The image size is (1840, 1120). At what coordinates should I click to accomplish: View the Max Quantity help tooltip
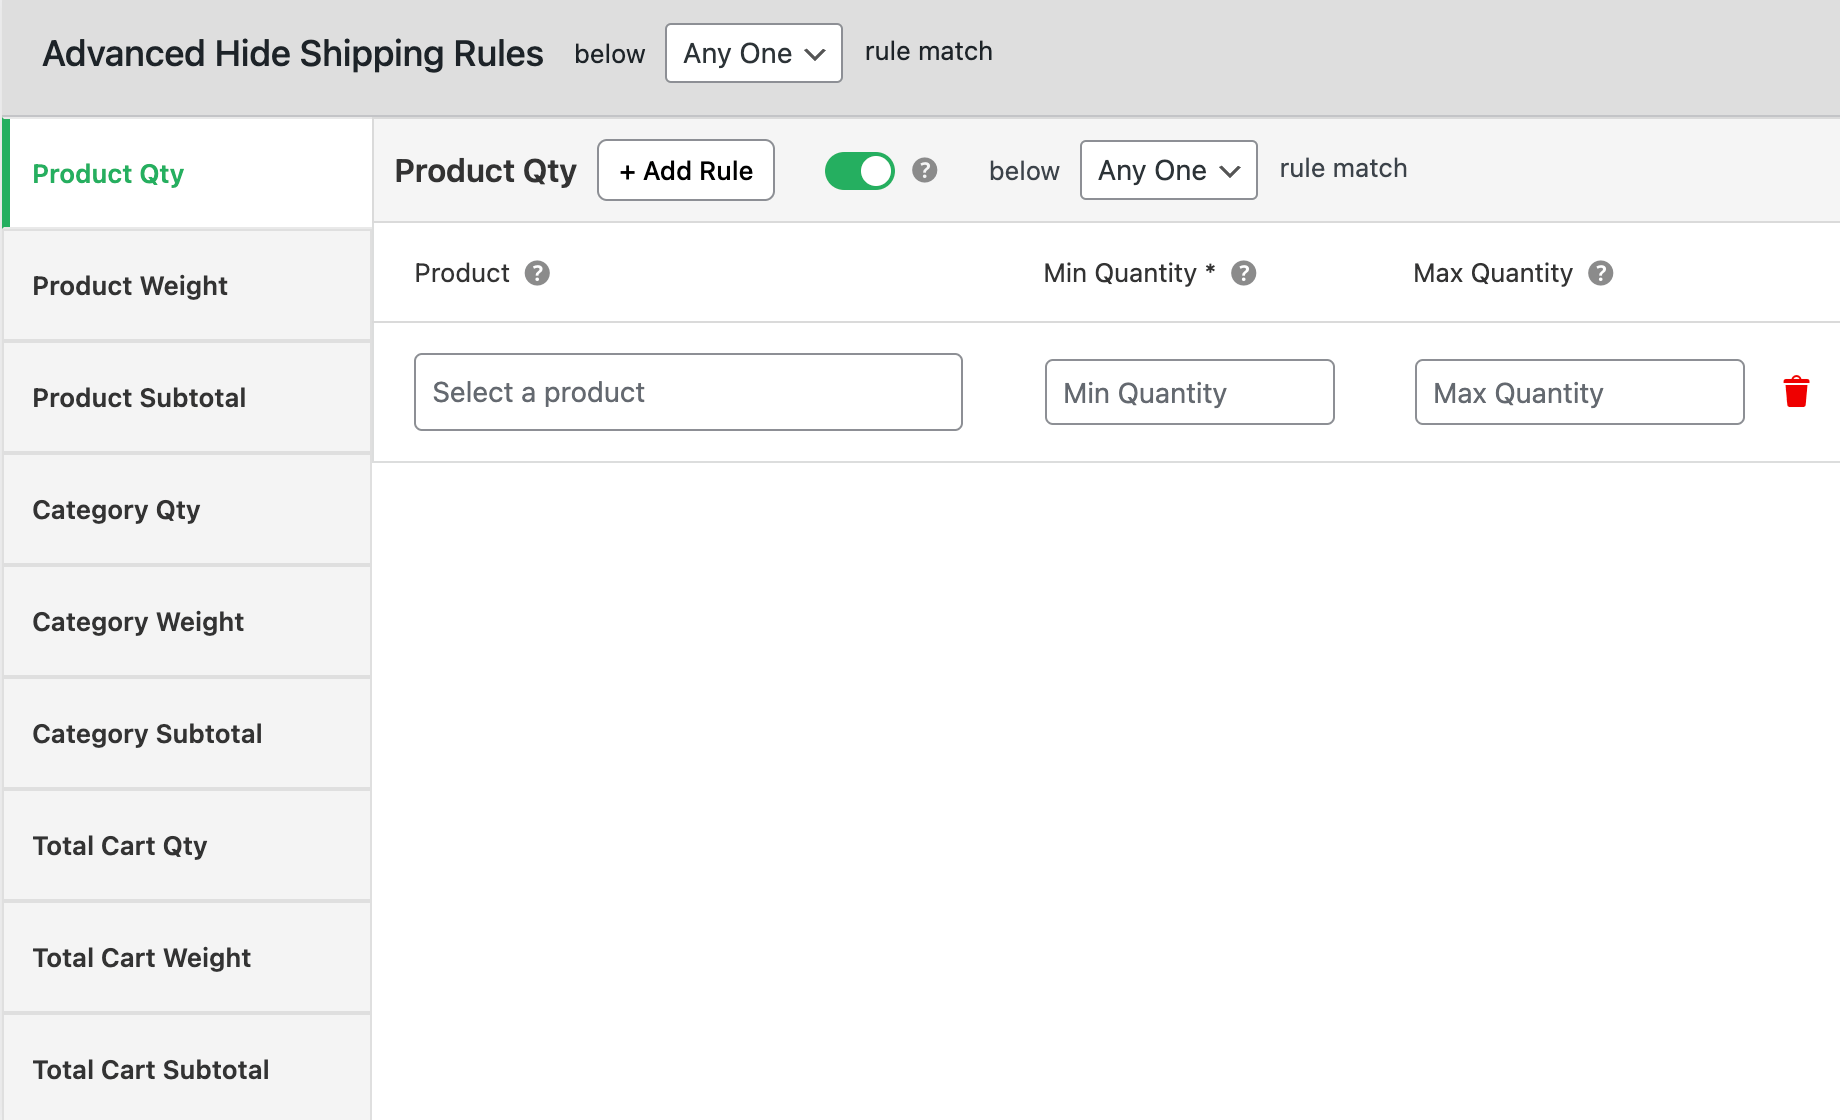point(1601,272)
